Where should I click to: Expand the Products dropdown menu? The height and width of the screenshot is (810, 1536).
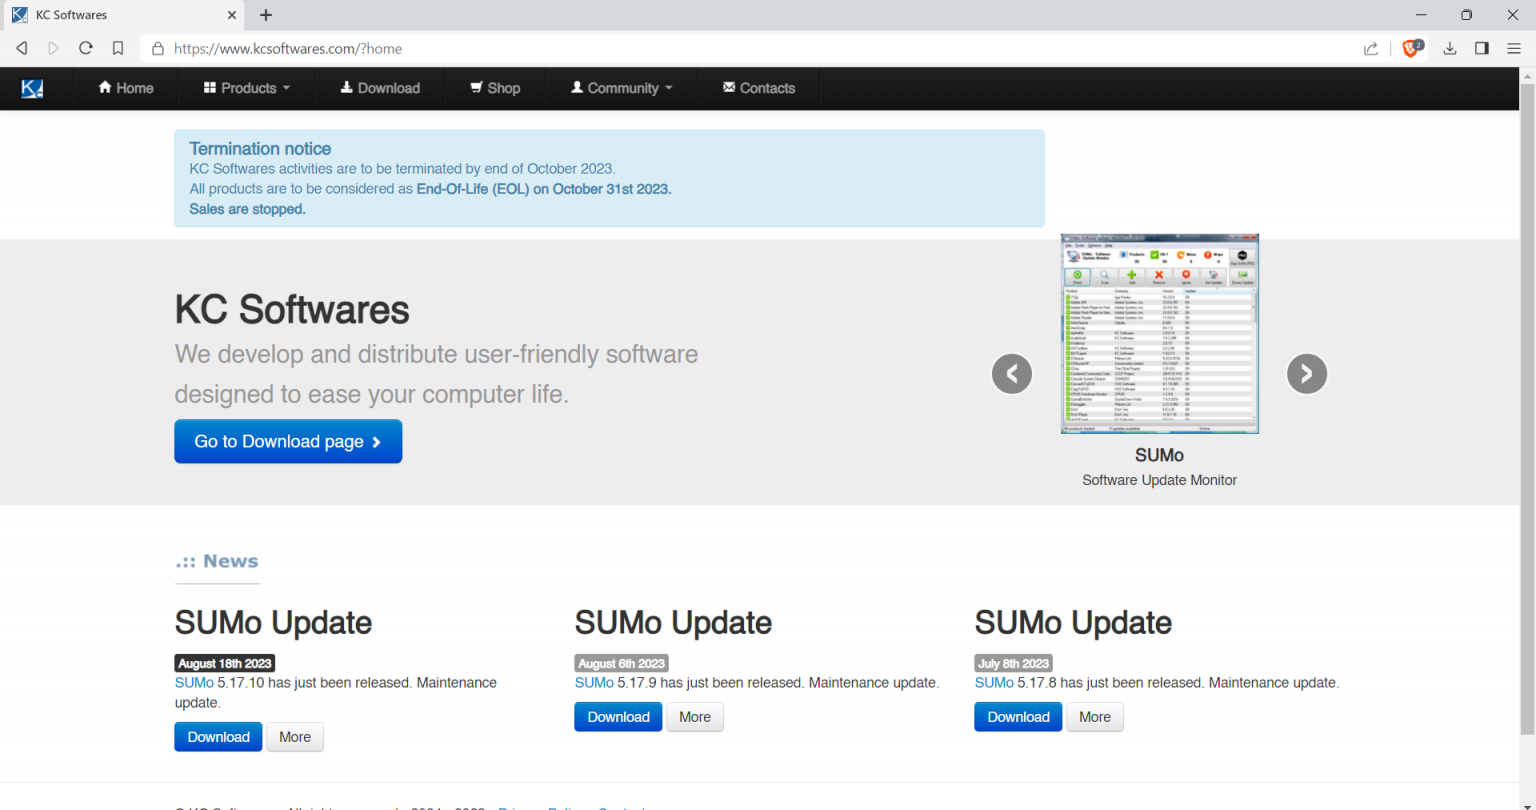tap(245, 88)
